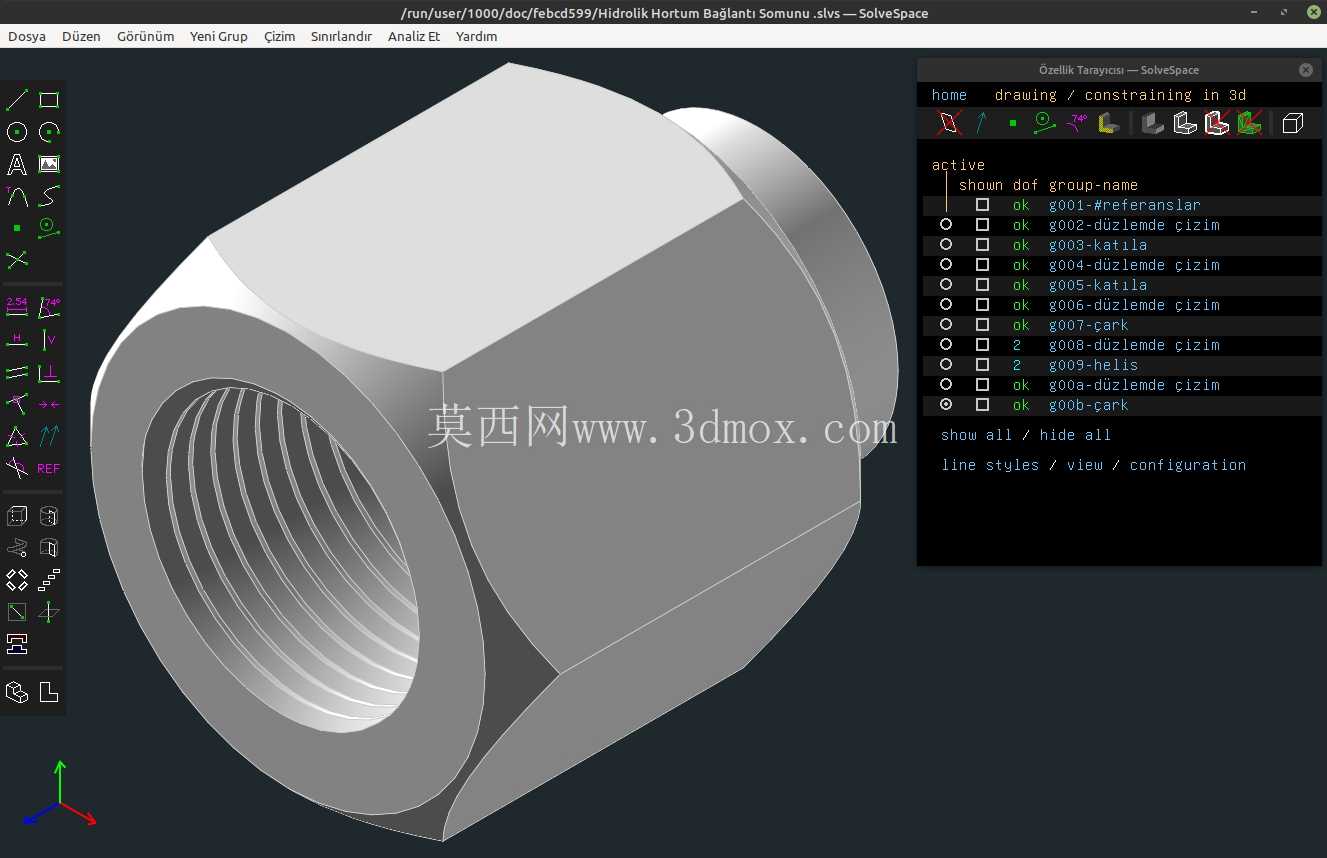Activate group g009-helis radio button

click(x=946, y=365)
